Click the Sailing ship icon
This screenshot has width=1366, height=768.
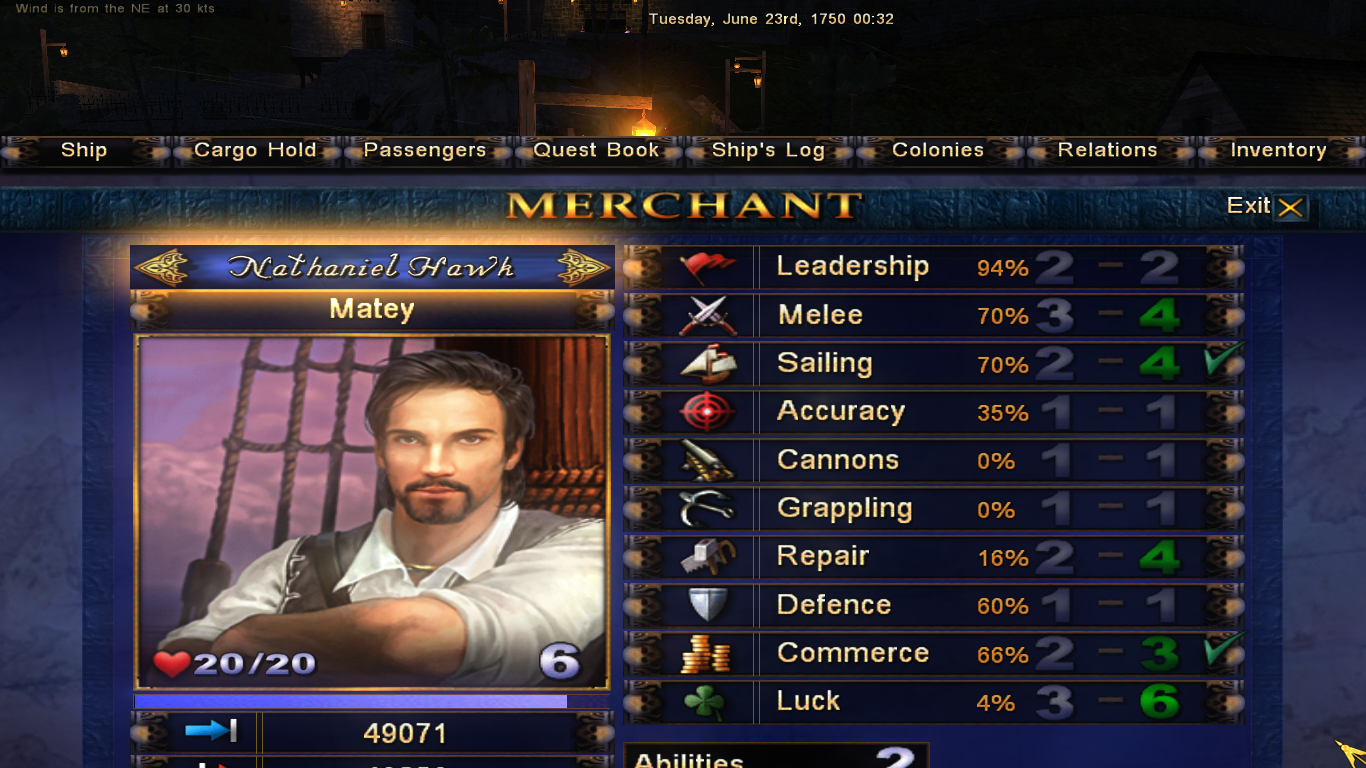point(707,364)
